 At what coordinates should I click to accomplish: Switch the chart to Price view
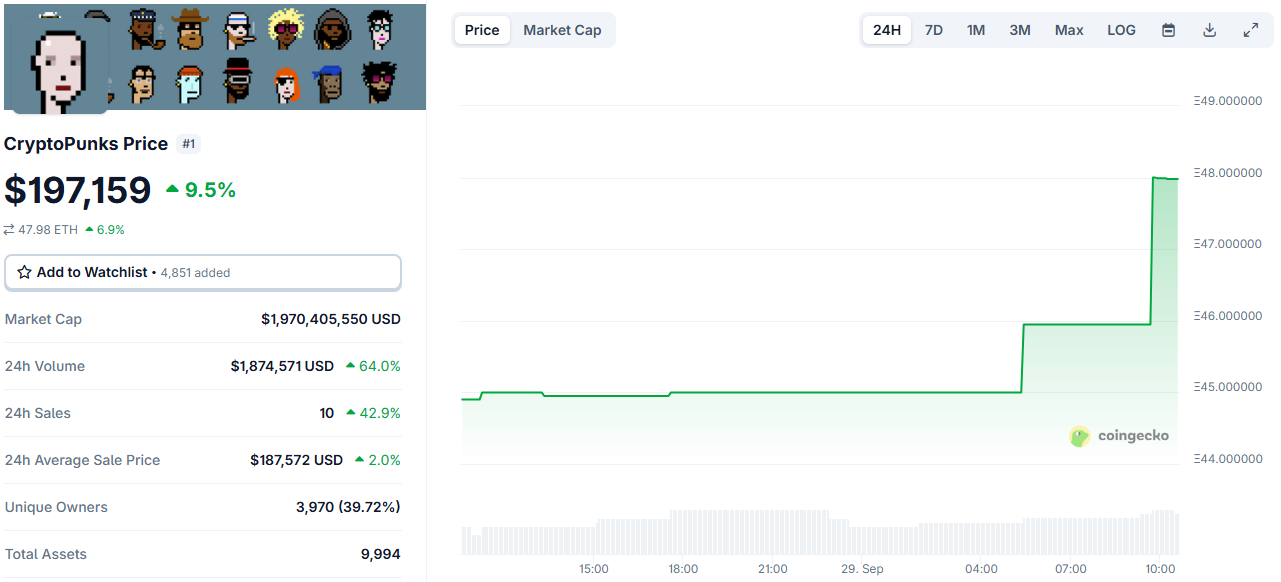tap(482, 30)
